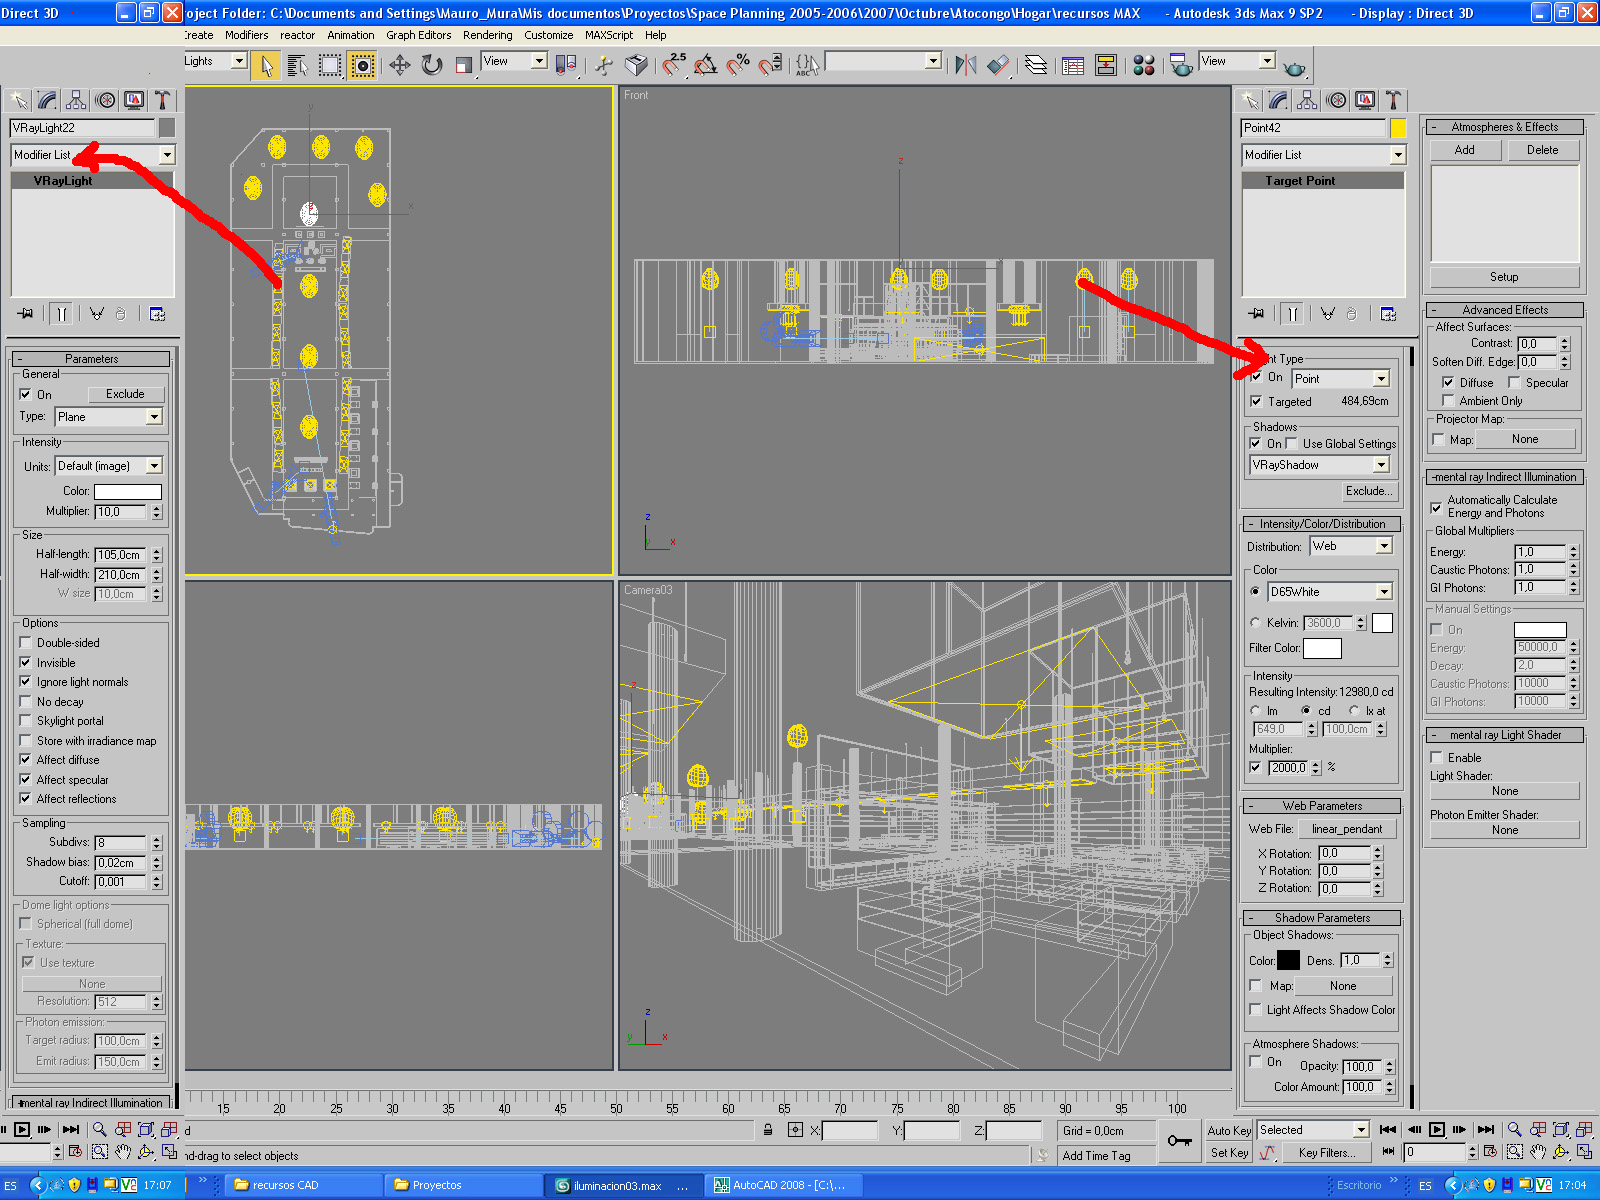Viewport: 1600px width, 1200px height.
Task: Toggle the Angle Snap icon
Action: pos(706,66)
